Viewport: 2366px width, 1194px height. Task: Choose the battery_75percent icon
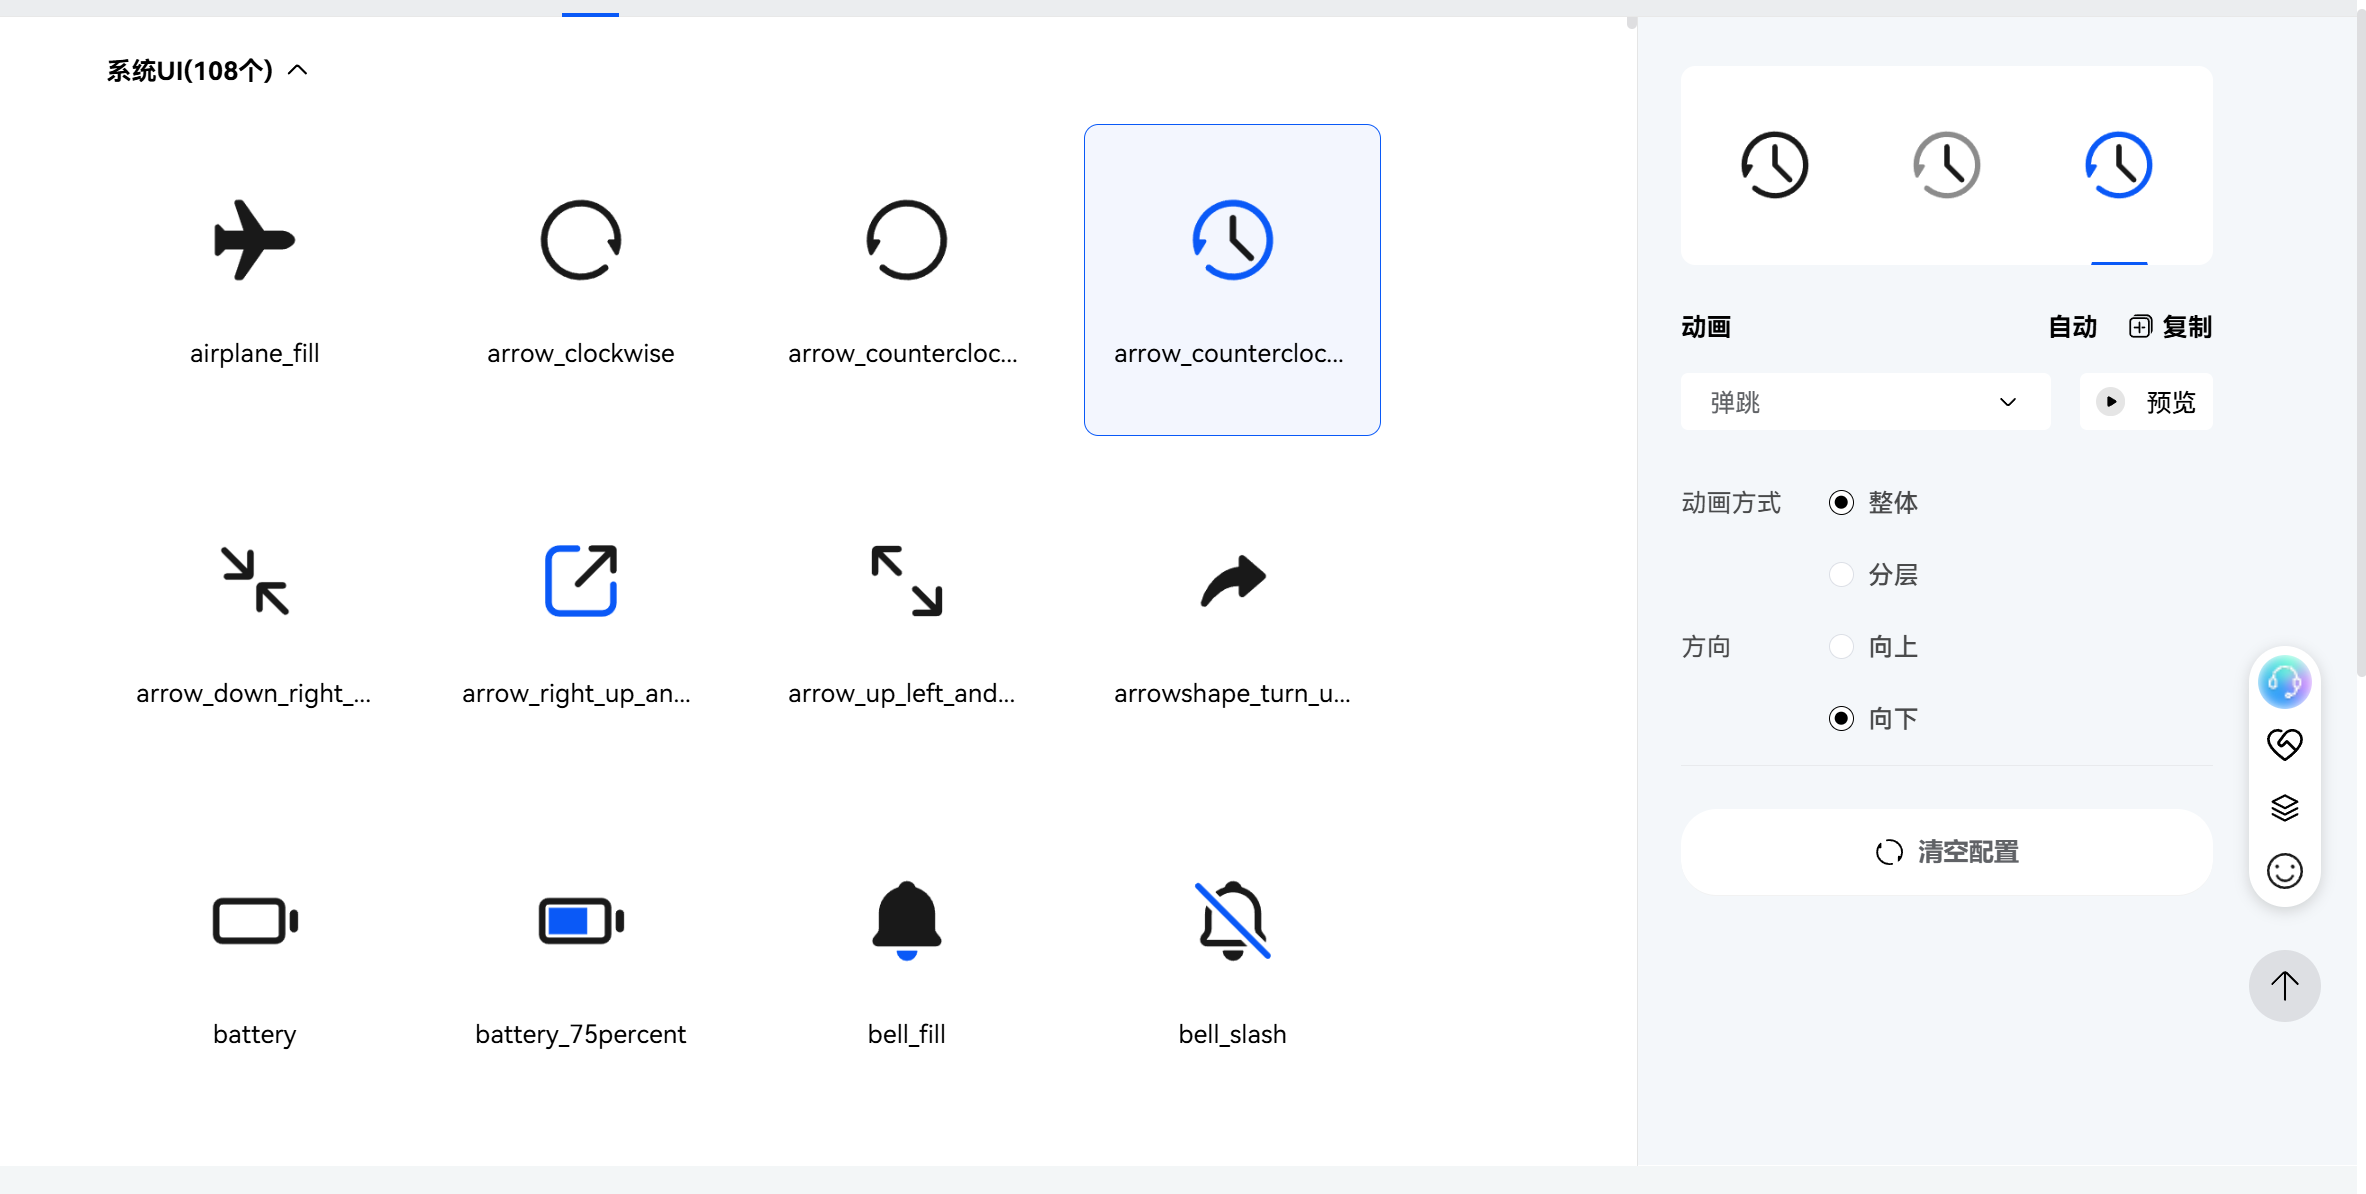click(580, 921)
